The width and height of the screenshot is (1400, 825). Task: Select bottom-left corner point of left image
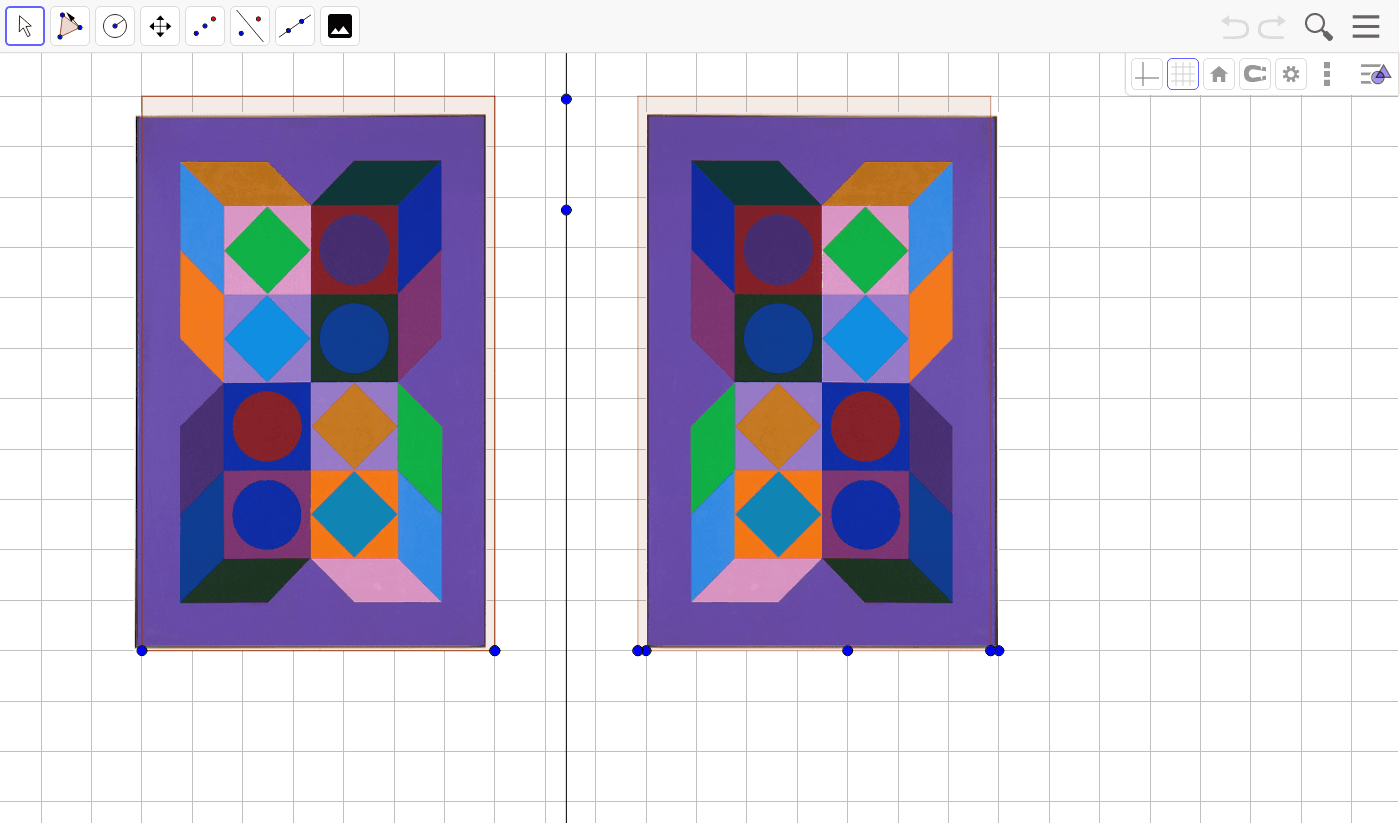[x=142, y=651]
